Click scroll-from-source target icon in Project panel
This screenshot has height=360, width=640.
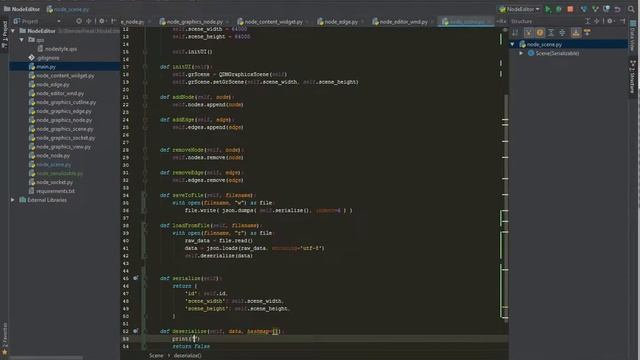click(79, 21)
